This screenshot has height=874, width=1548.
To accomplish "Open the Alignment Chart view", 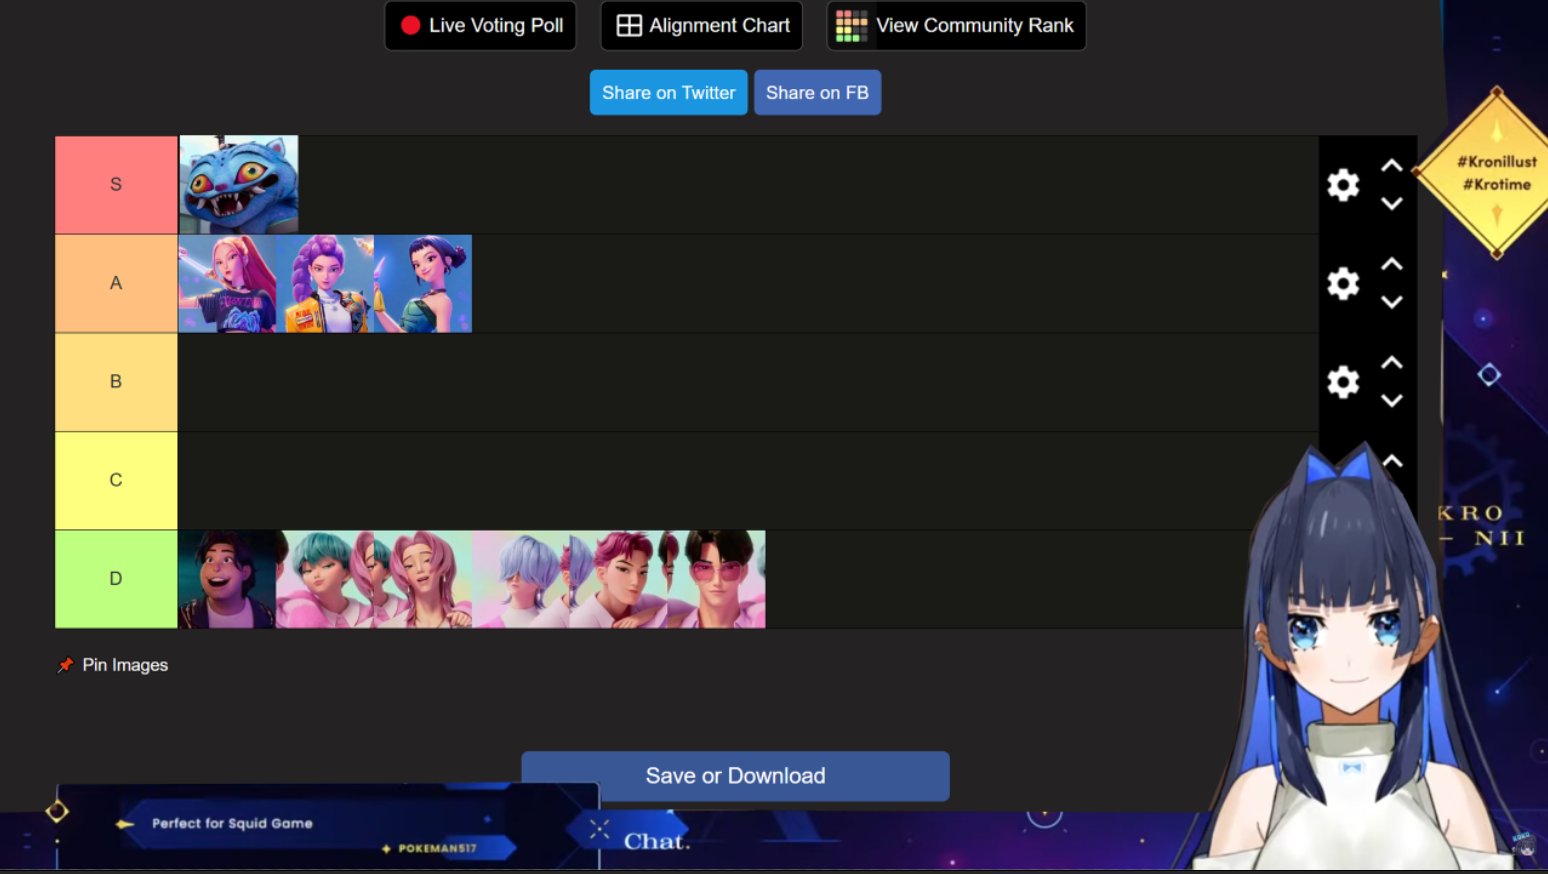I will point(702,26).
